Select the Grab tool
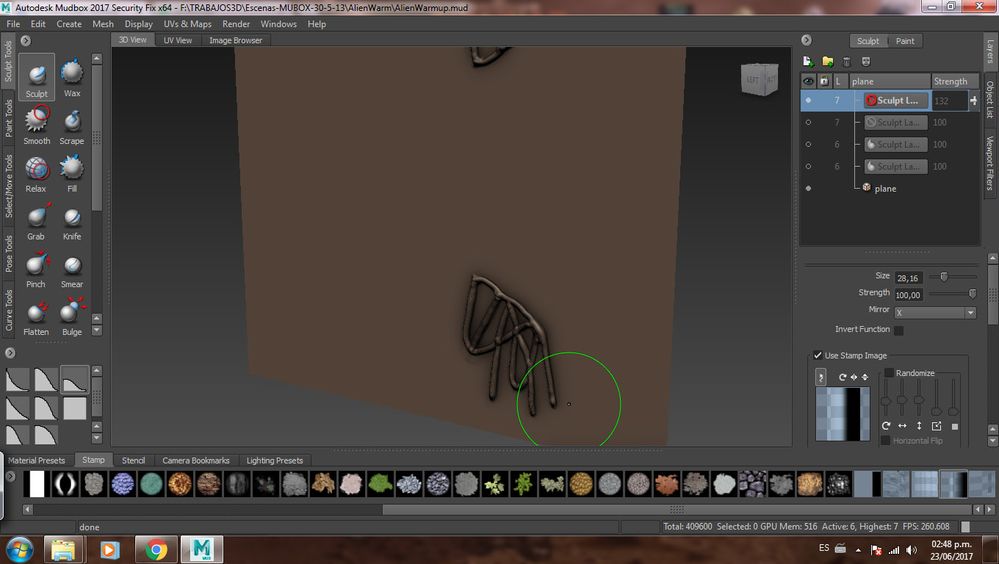Viewport: 999px width, 564px height. [36, 221]
